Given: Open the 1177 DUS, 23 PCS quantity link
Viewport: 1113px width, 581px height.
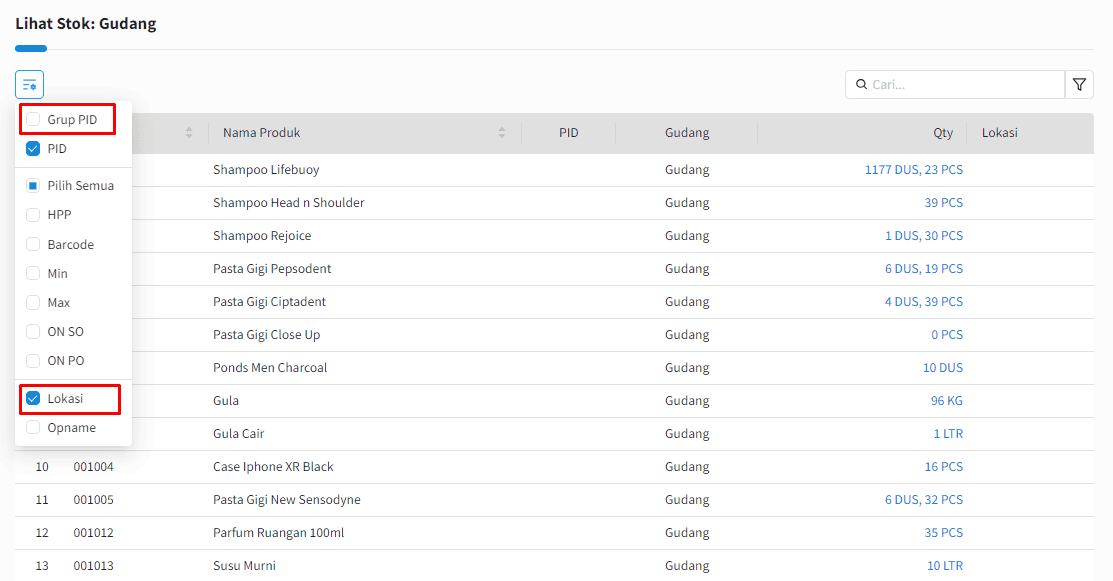Looking at the screenshot, I should click(x=914, y=170).
